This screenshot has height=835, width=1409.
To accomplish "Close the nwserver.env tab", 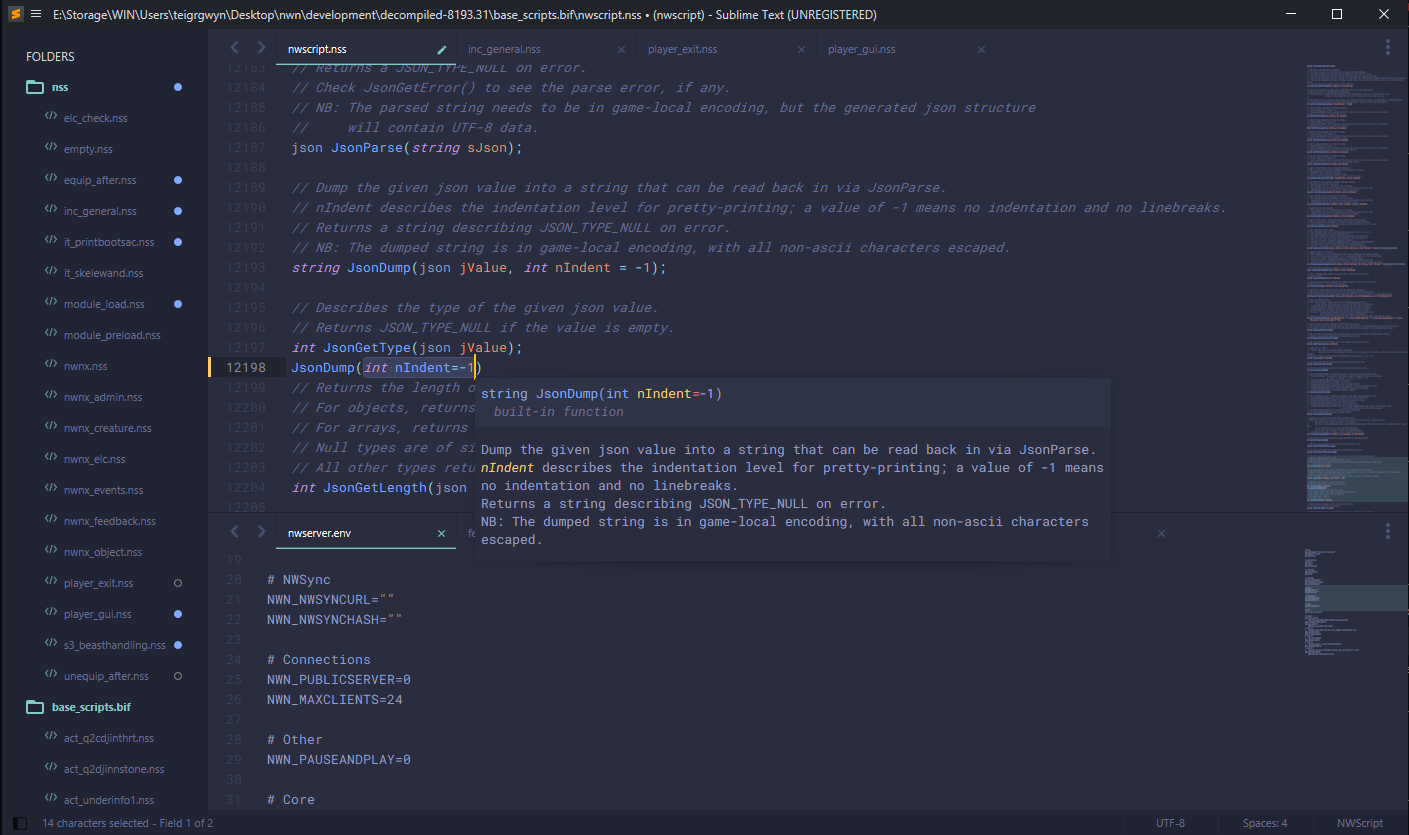I will pos(441,533).
